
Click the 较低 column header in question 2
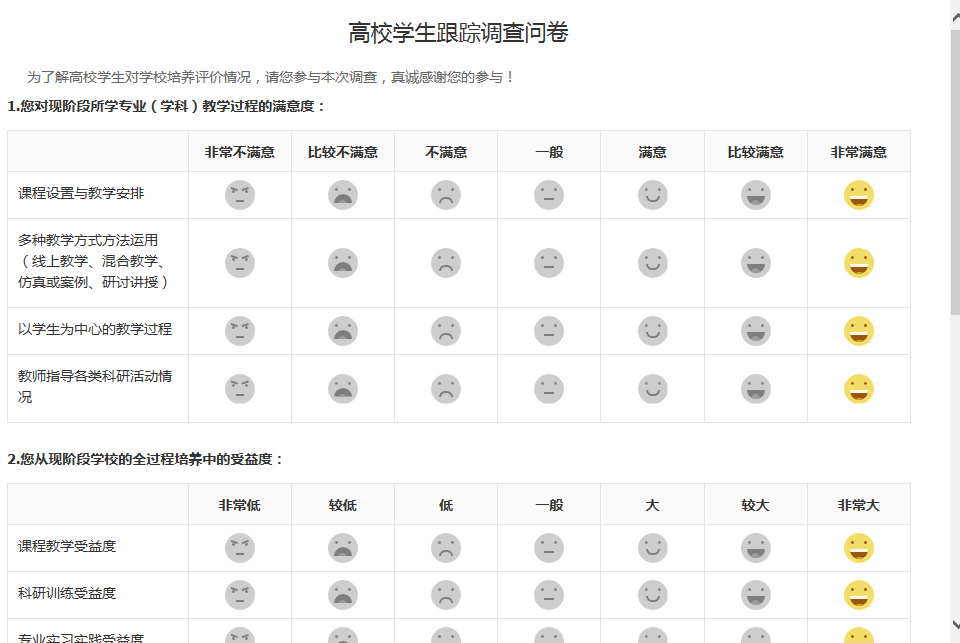click(343, 505)
